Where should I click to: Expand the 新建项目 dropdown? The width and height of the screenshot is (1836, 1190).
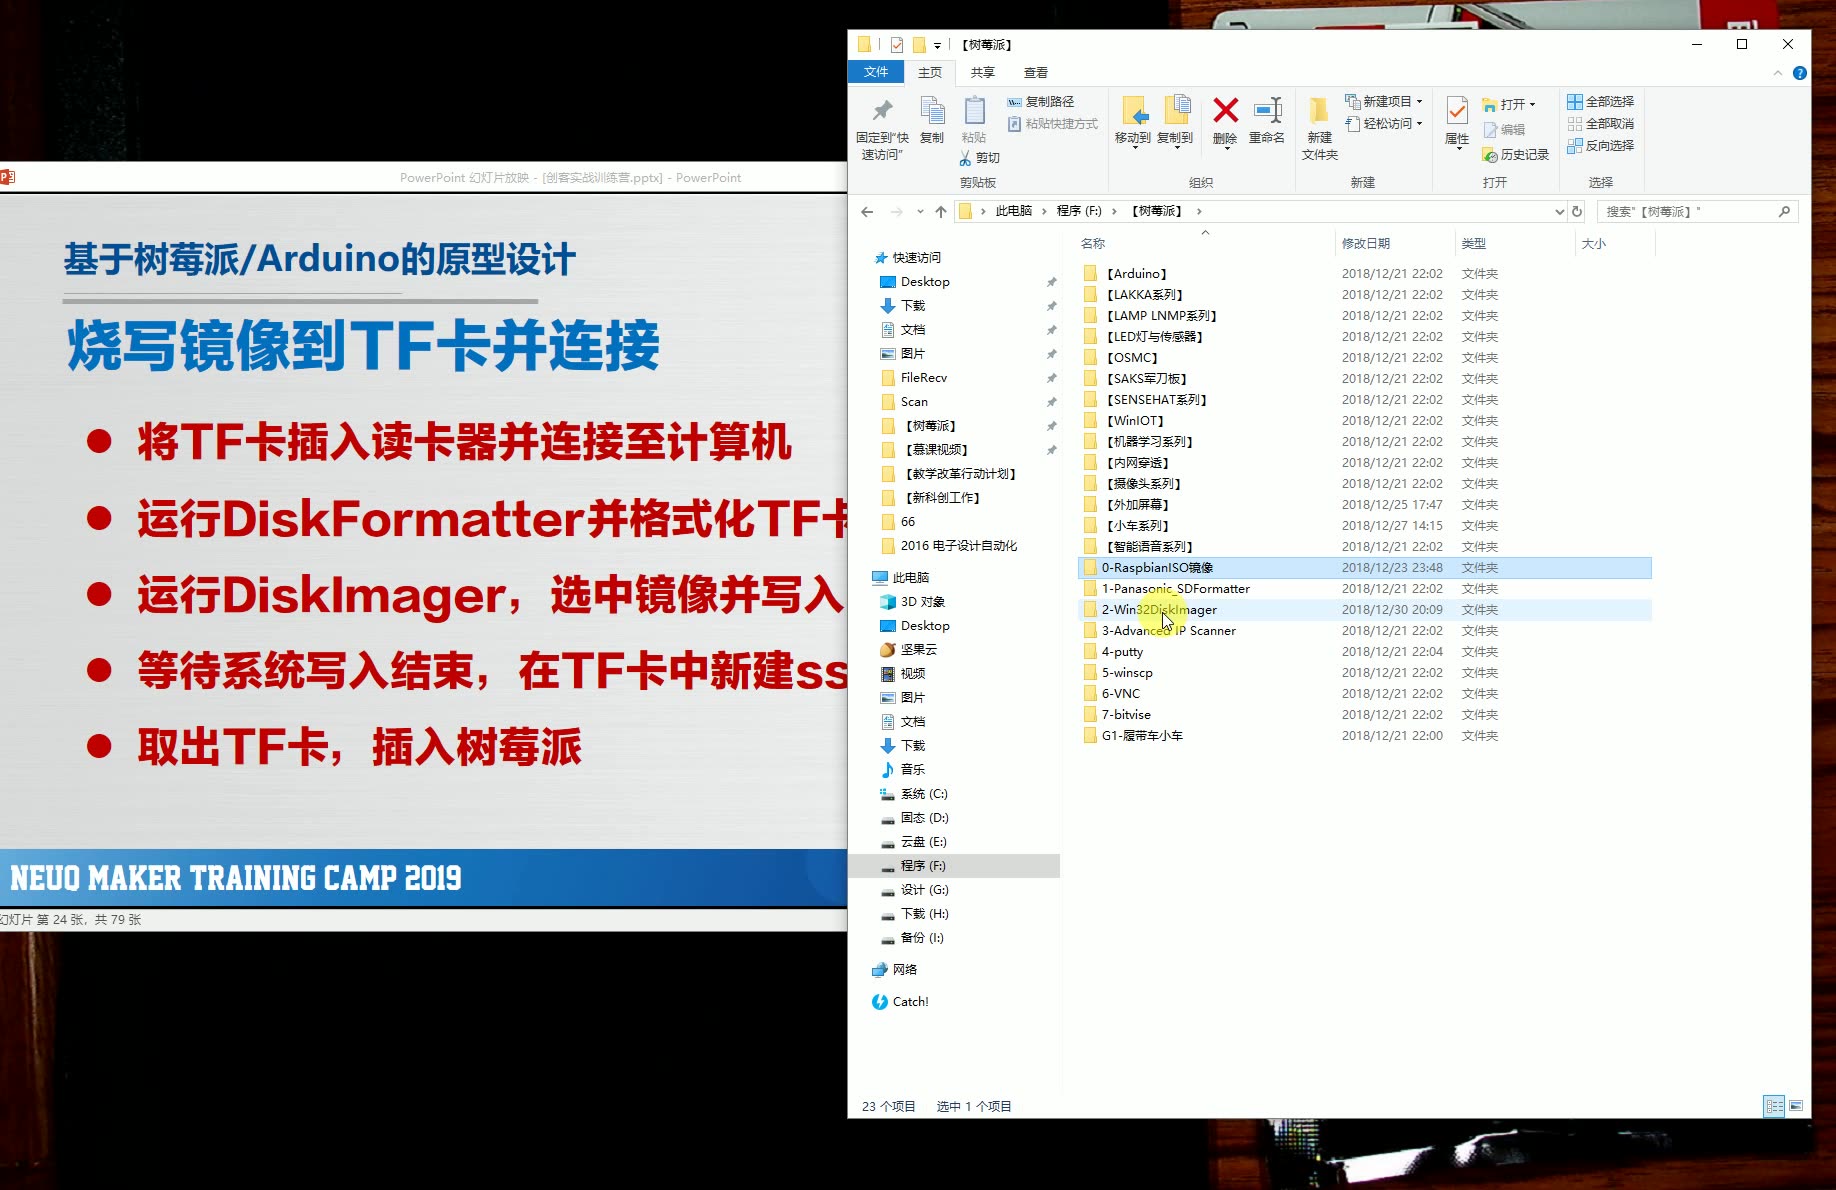[x=1421, y=100]
